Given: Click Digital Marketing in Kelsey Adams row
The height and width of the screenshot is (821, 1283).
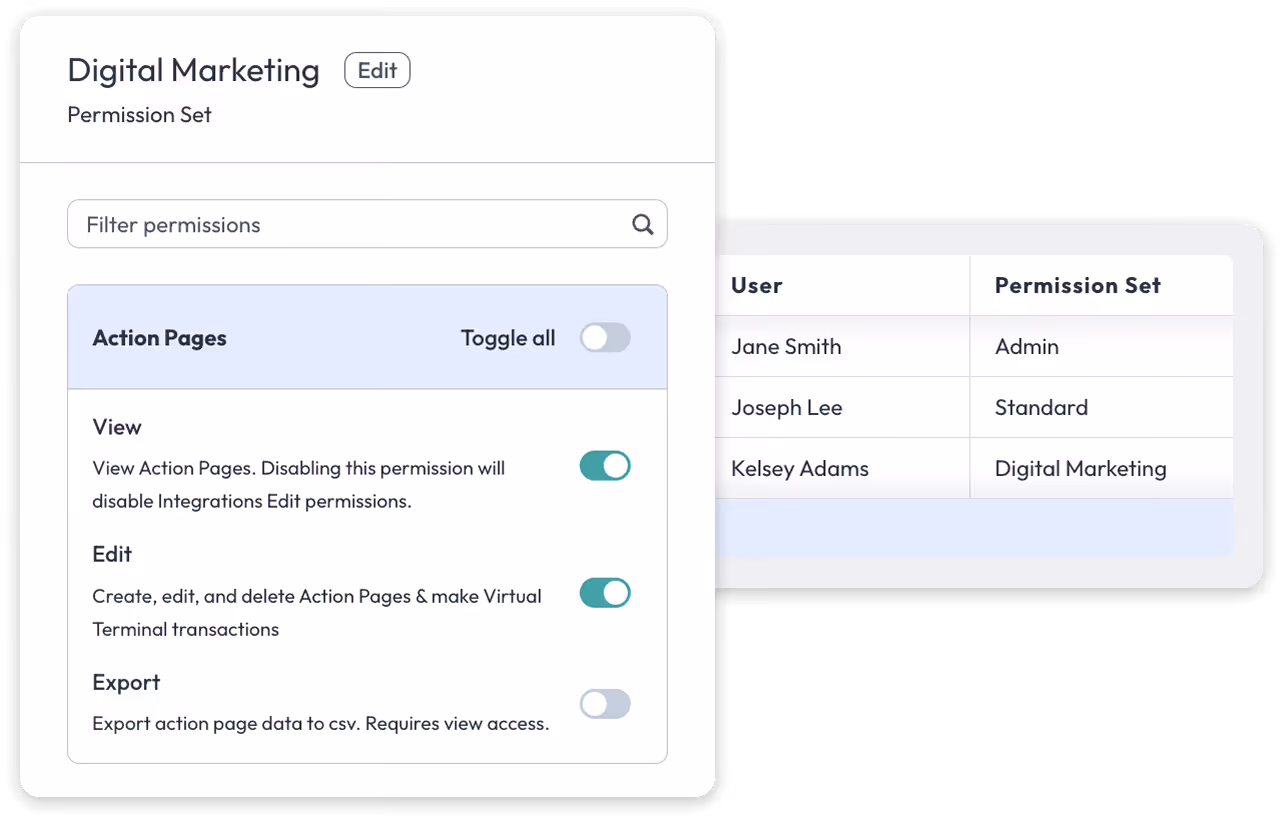Looking at the screenshot, I should pyautogui.click(x=1080, y=468).
